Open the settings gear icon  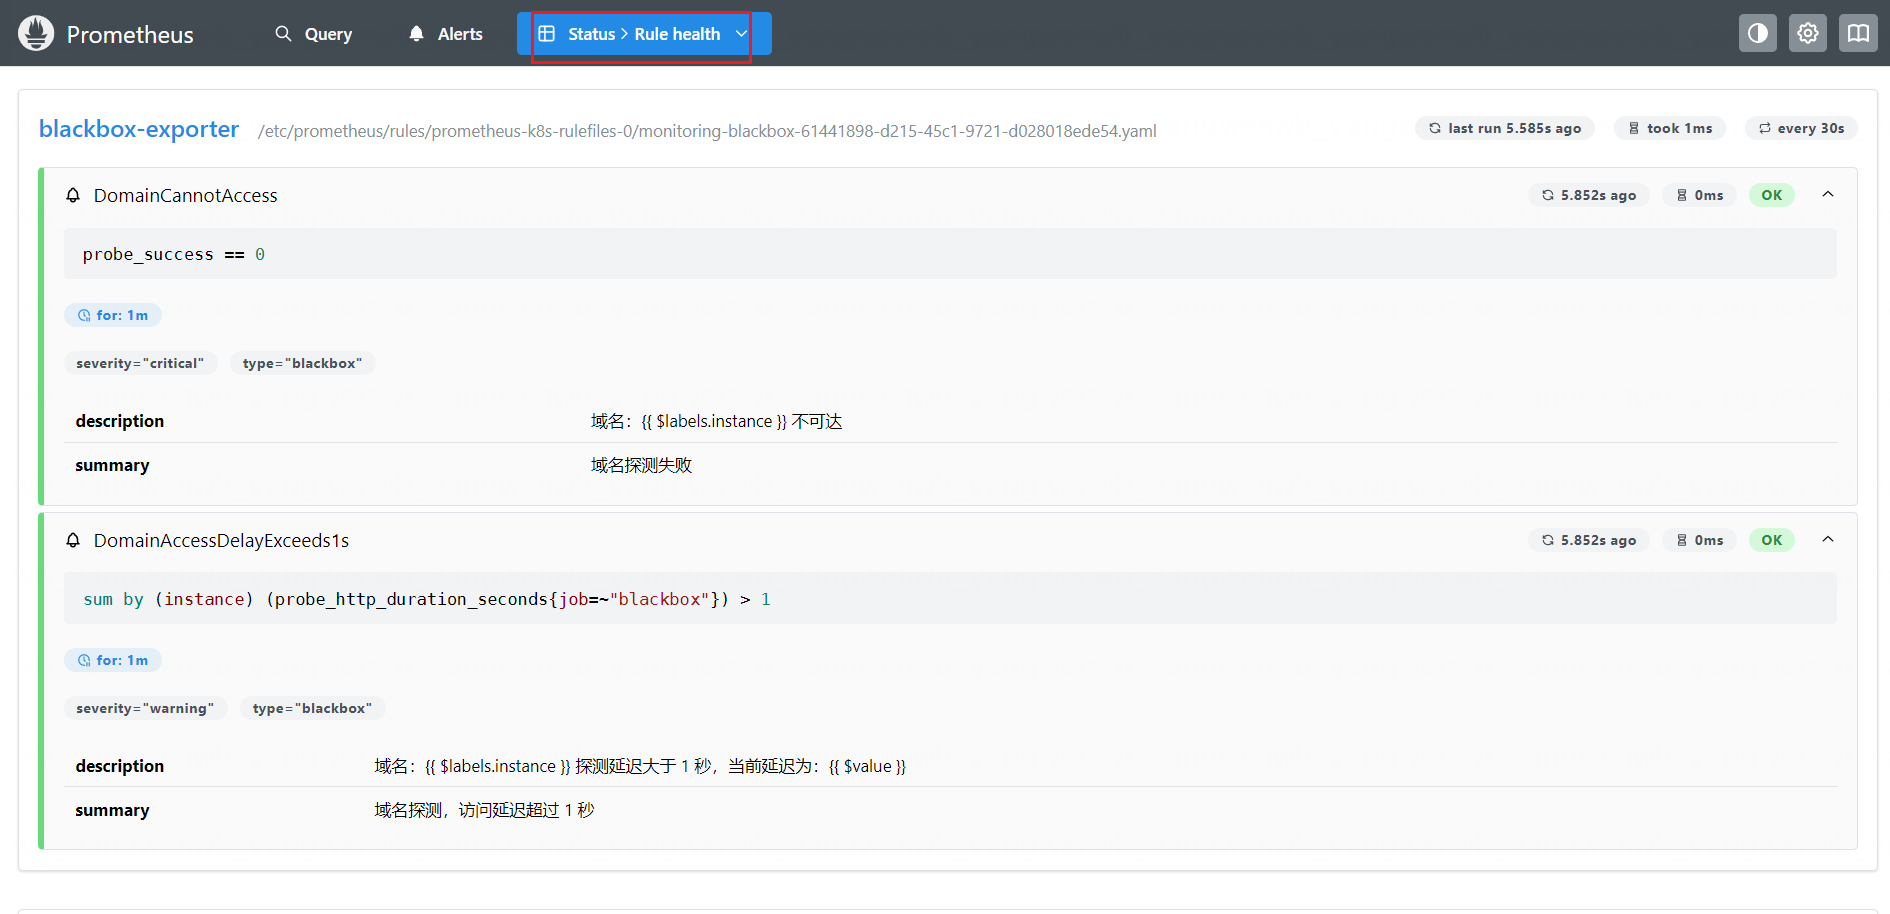[x=1807, y=33]
